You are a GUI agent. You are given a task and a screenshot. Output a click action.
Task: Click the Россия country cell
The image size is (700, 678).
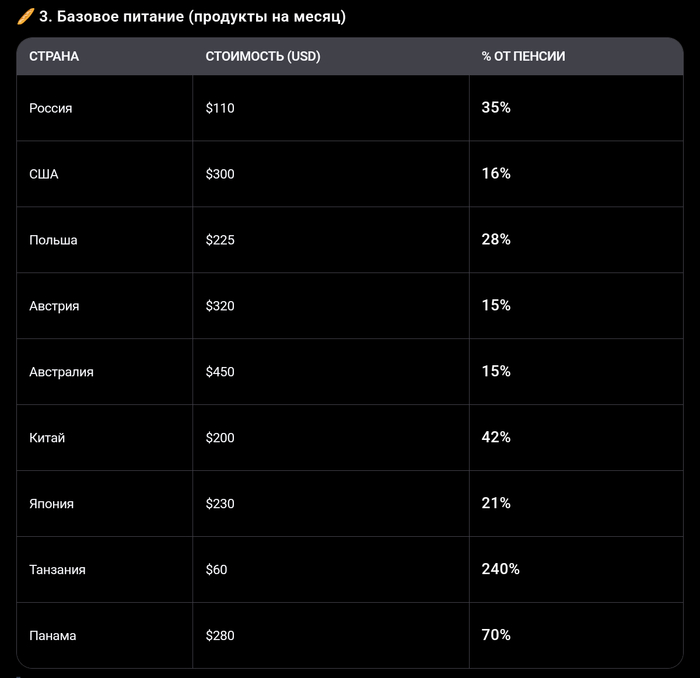(x=51, y=108)
